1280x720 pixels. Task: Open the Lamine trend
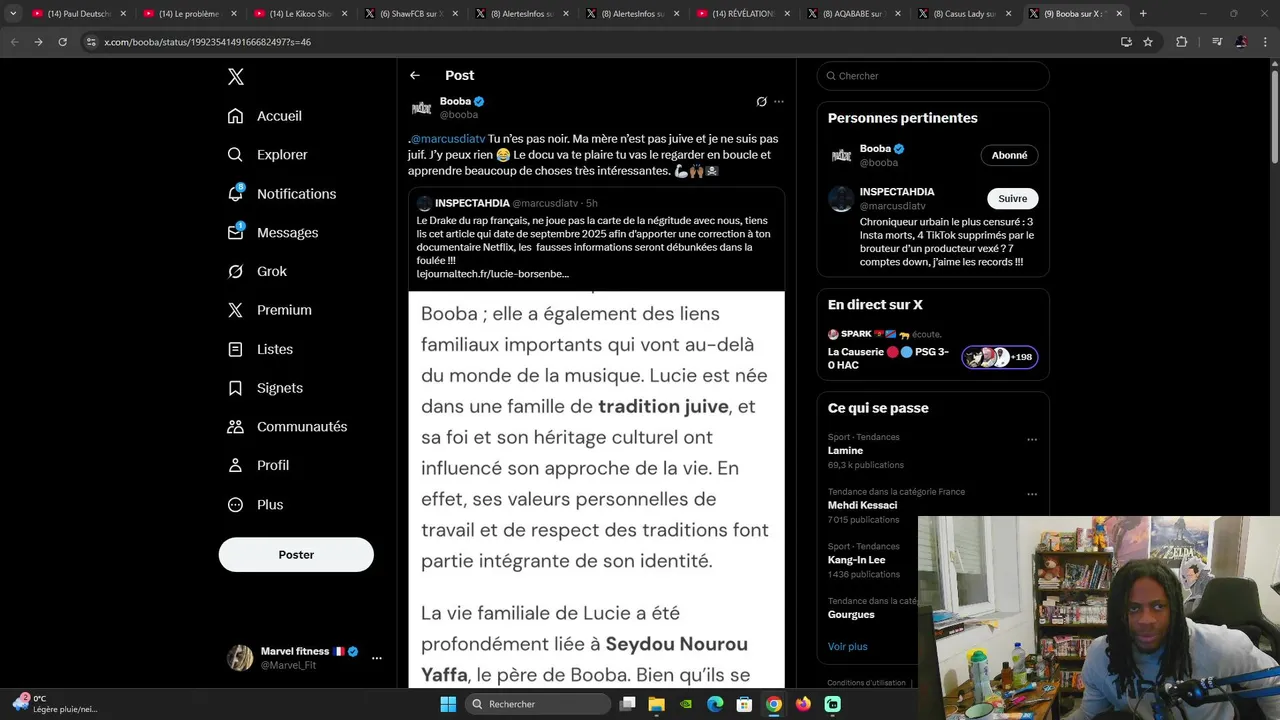coord(845,451)
